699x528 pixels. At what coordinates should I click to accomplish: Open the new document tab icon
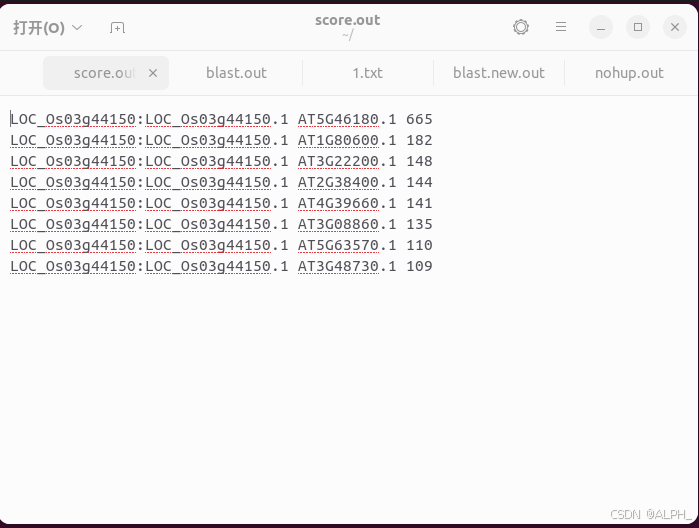click(117, 28)
